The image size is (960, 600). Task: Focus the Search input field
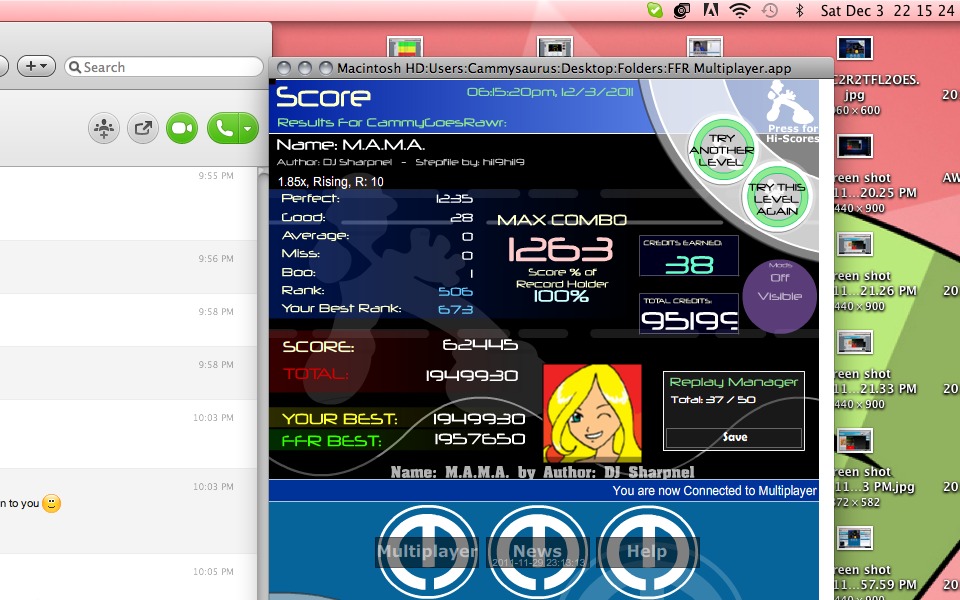[163, 67]
